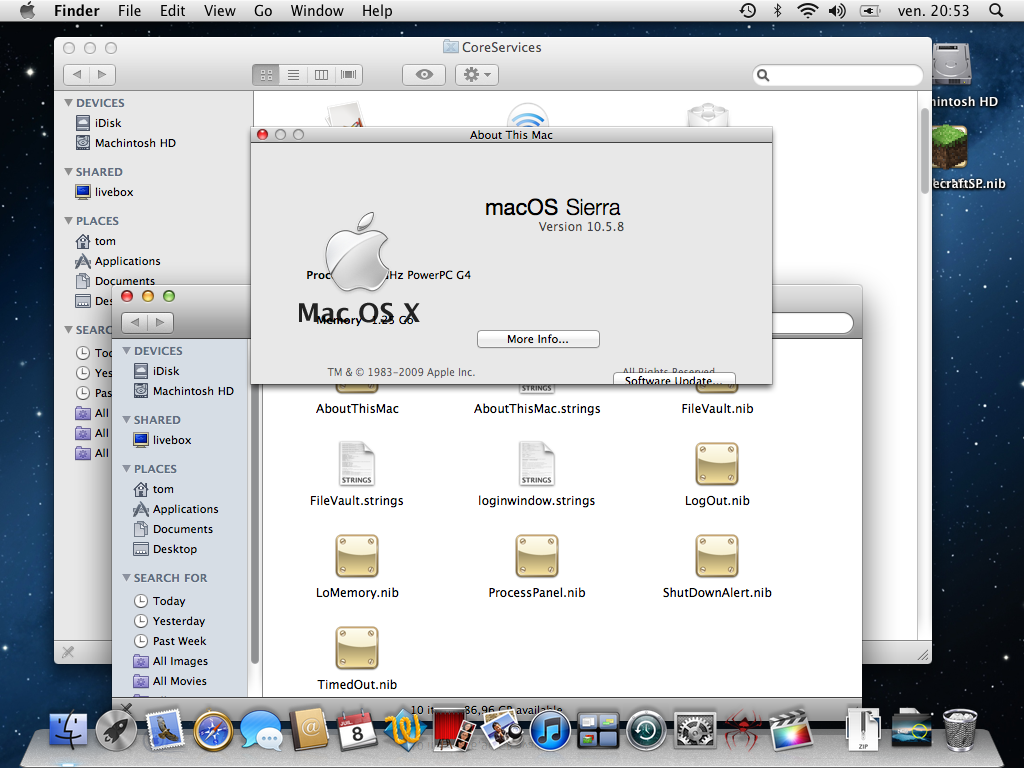This screenshot has width=1024, height=768.
Task: Open Time Machine in the Dock
Action: tap(646, 731)
